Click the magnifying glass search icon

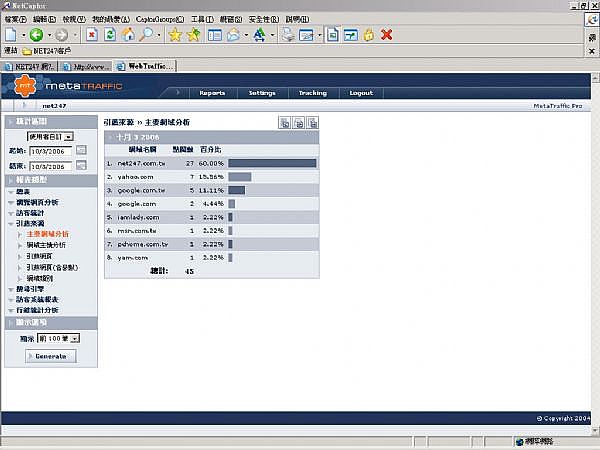(x=146, y=35)
